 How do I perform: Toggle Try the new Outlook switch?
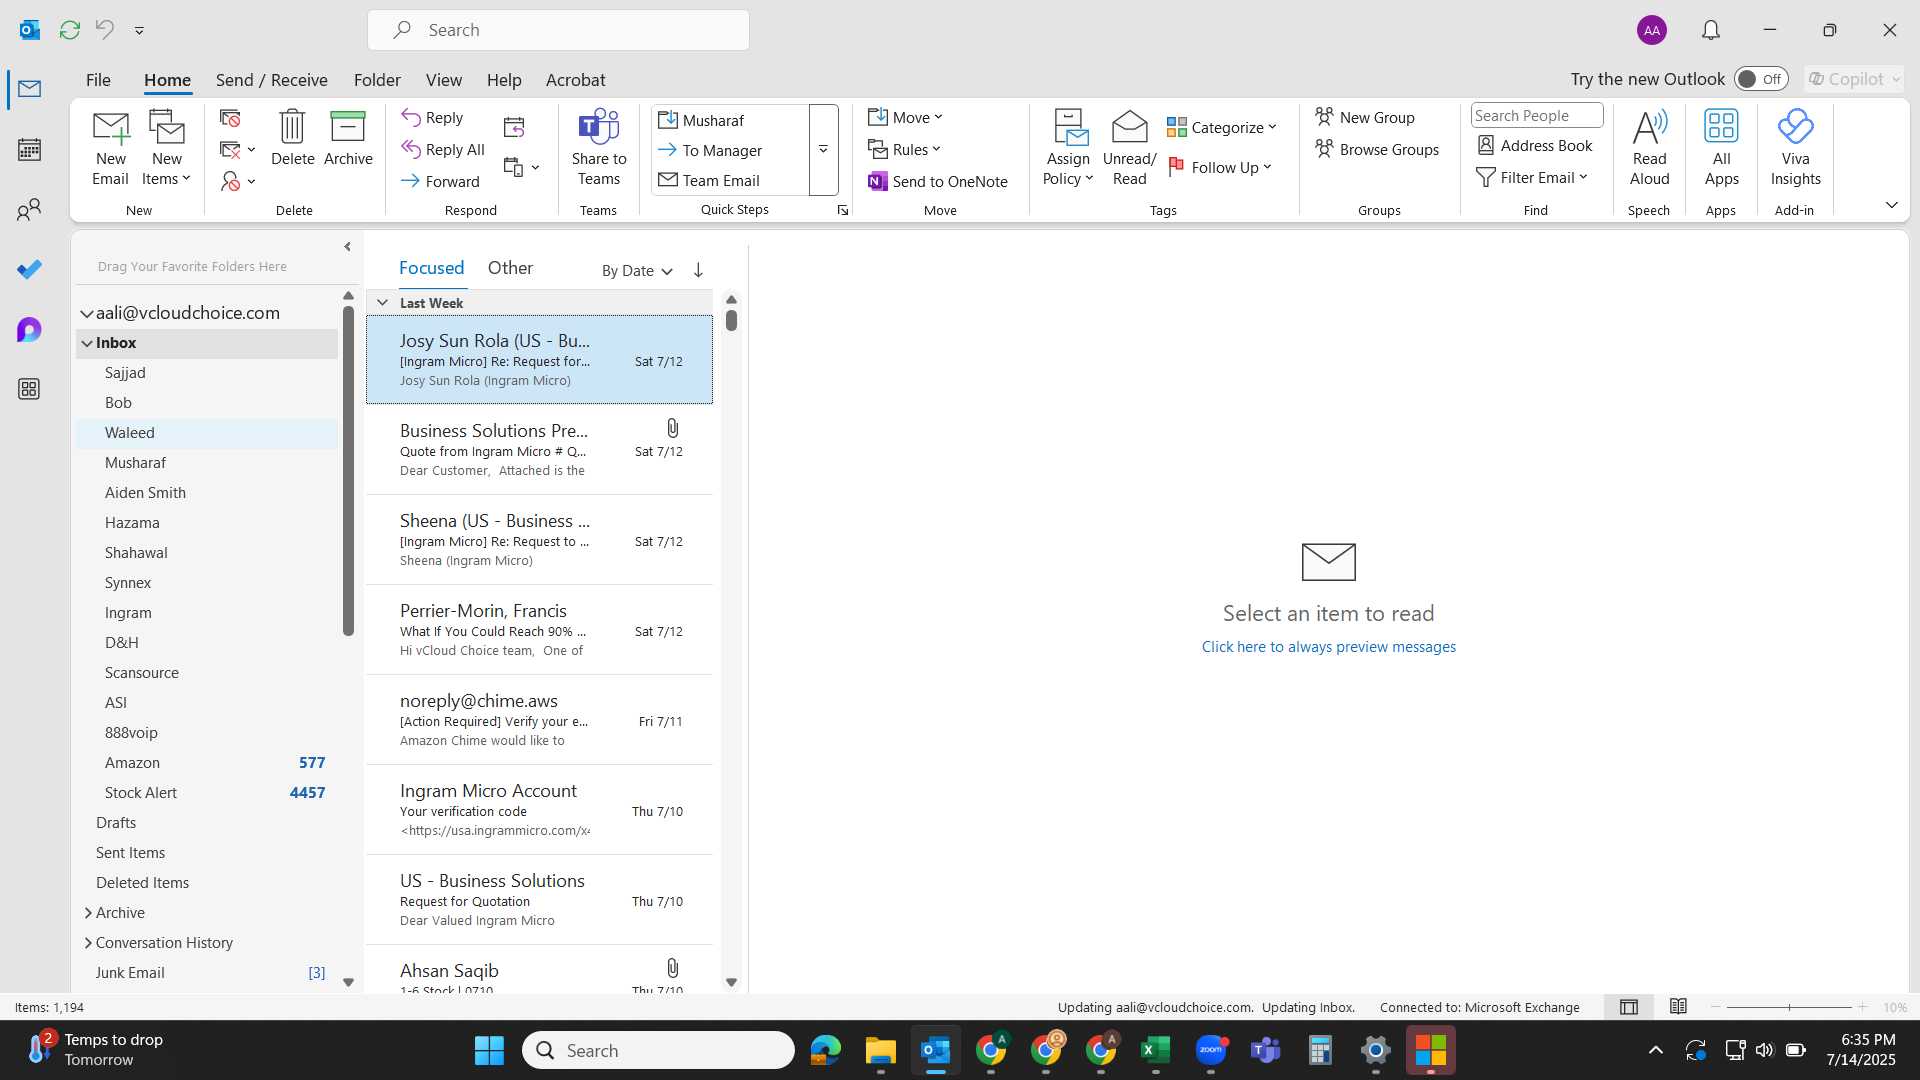1761,79
